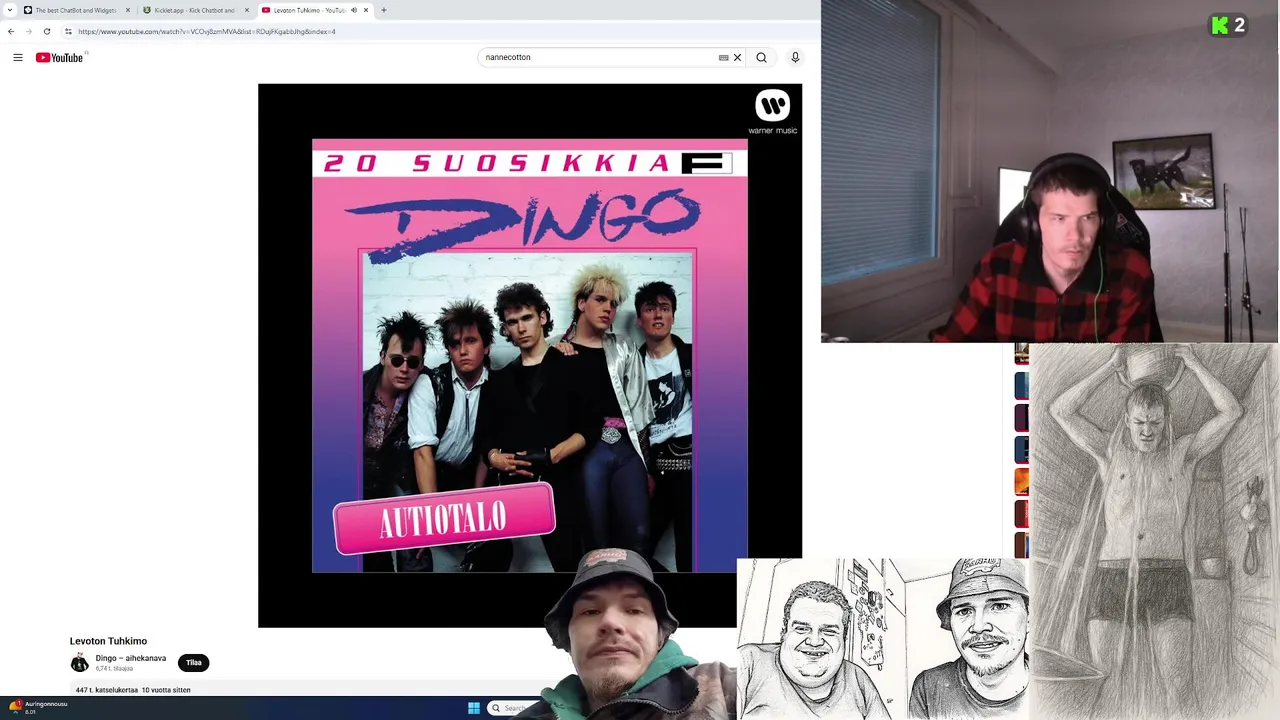This screenshot has height=720, width=1280.
Task: Go back with the browser back arrow
Action: point(11,31)
